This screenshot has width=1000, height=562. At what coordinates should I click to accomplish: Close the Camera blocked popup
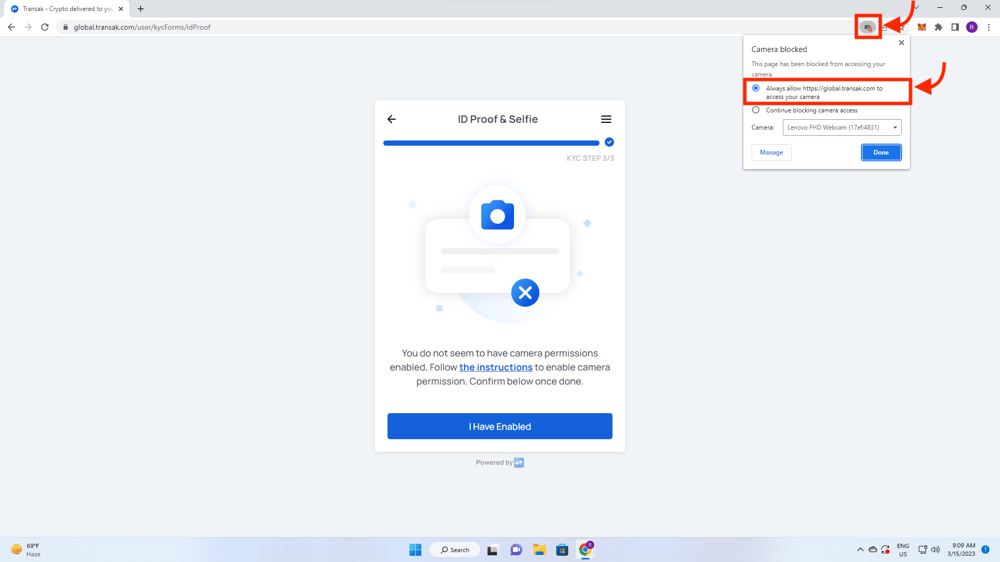[901, 43]
